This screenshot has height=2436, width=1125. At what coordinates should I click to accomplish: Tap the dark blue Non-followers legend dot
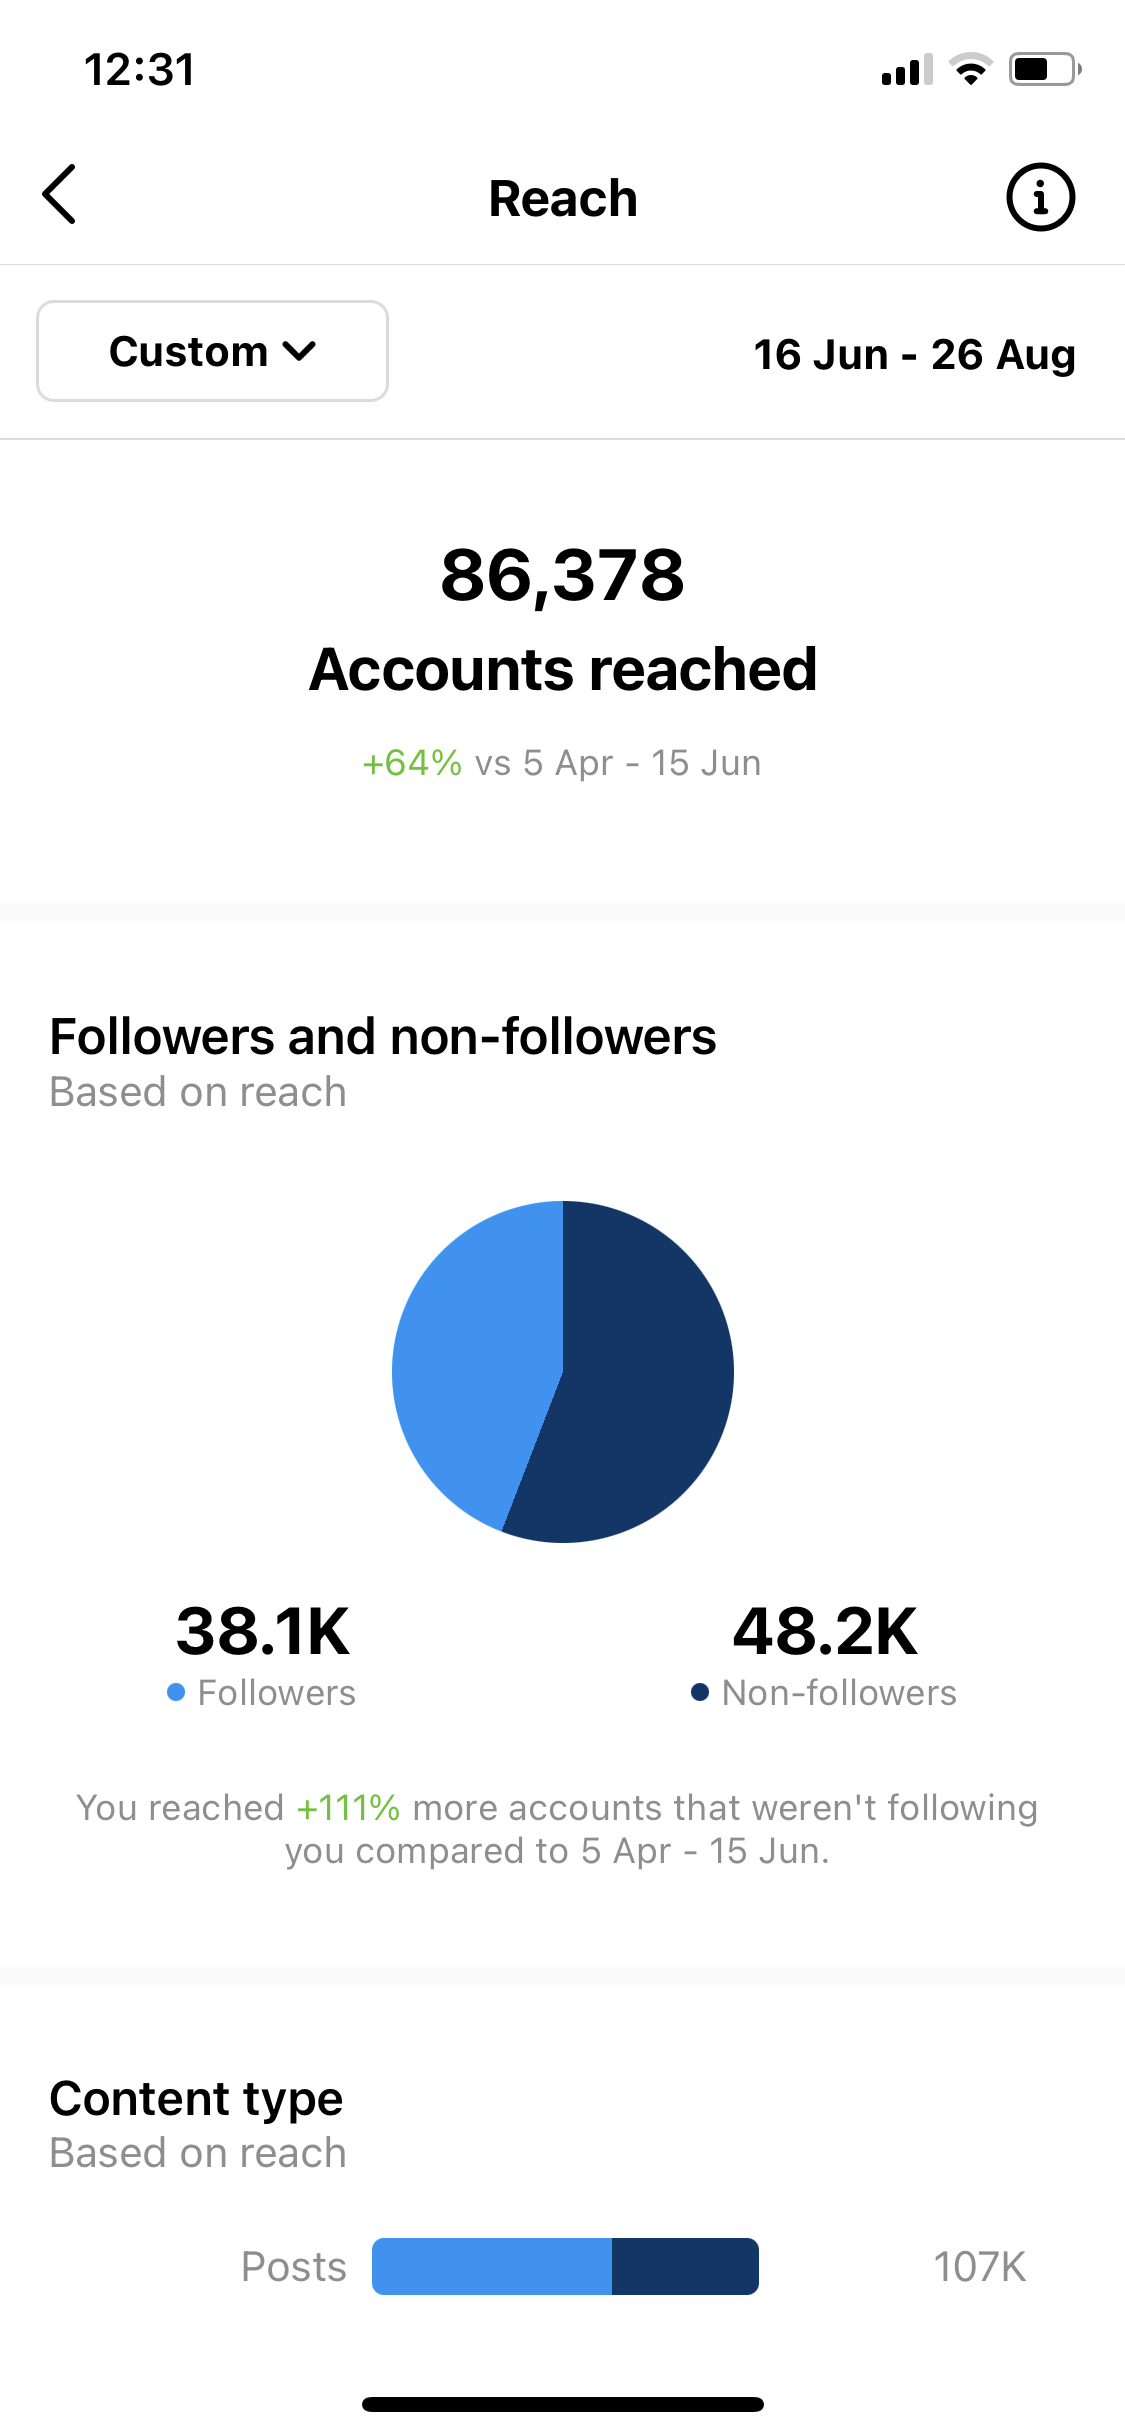pos(700,1692)
